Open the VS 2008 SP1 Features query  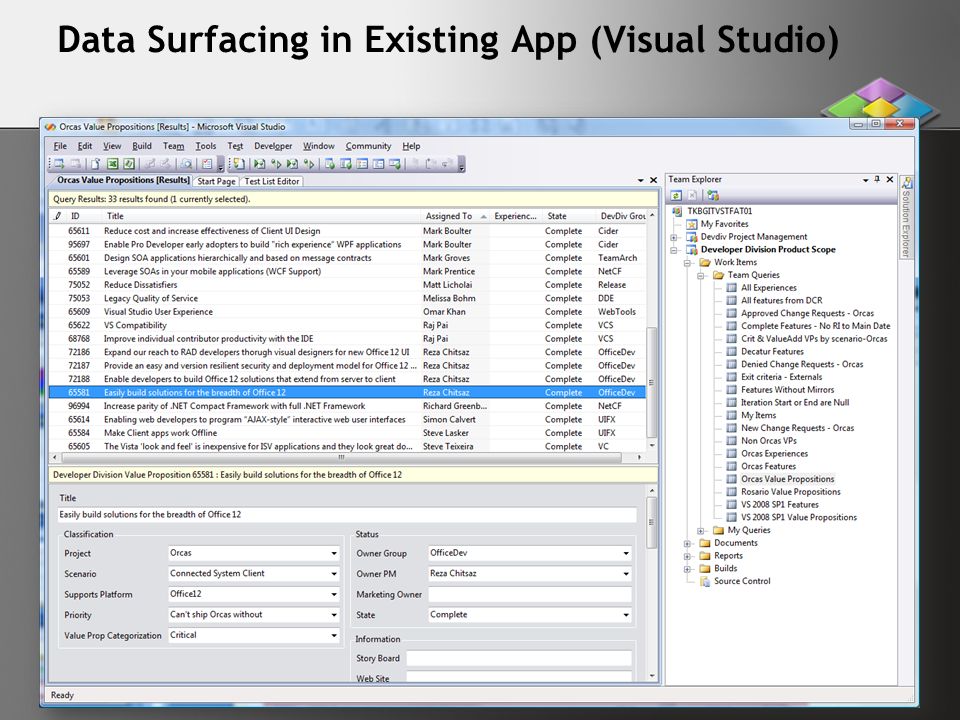(x=779, y=504)
